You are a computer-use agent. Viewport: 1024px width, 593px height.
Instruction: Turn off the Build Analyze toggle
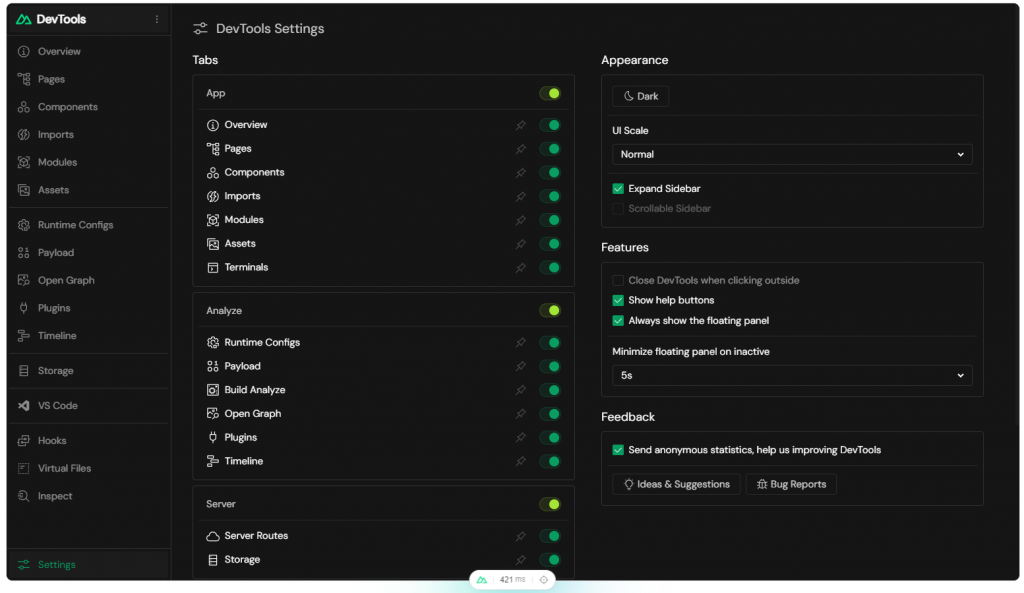coord(550,390)
